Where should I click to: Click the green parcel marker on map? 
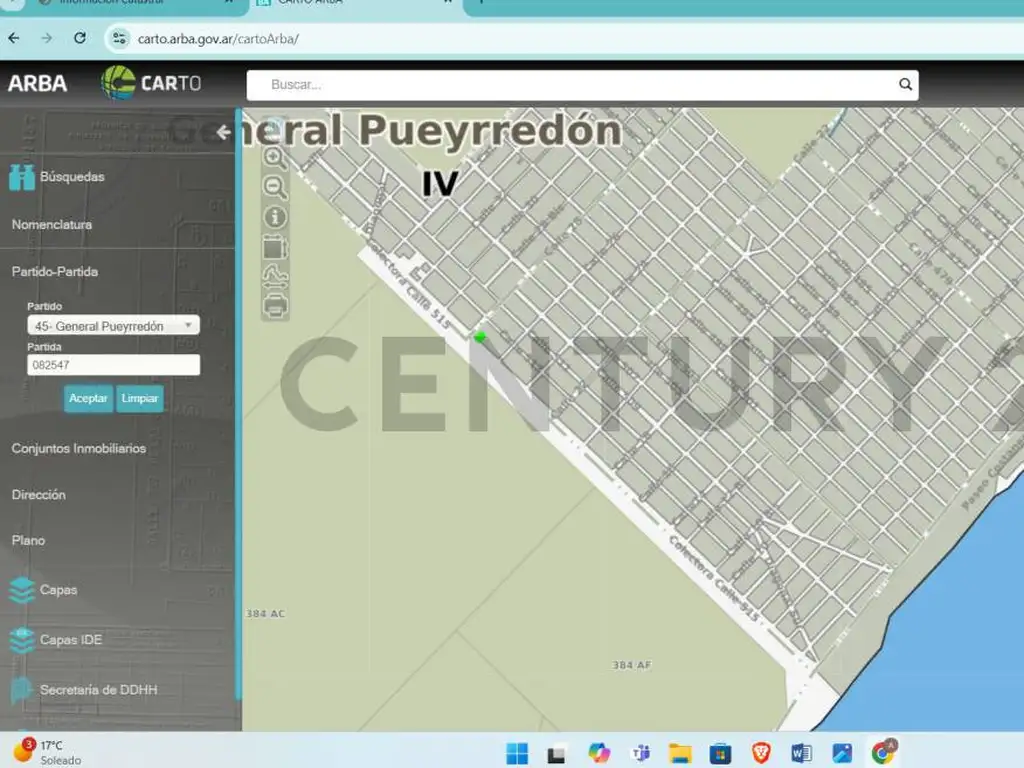(x=480, y=337)
